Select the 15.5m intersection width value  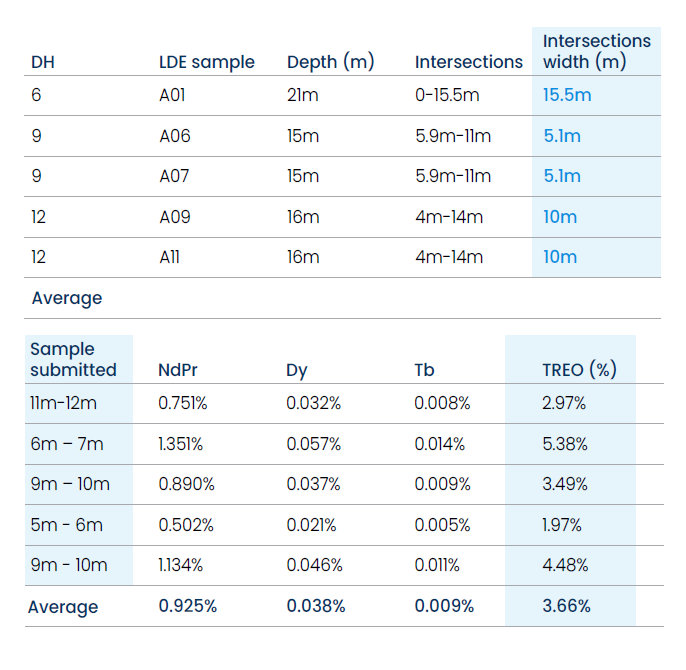(567, 95)
